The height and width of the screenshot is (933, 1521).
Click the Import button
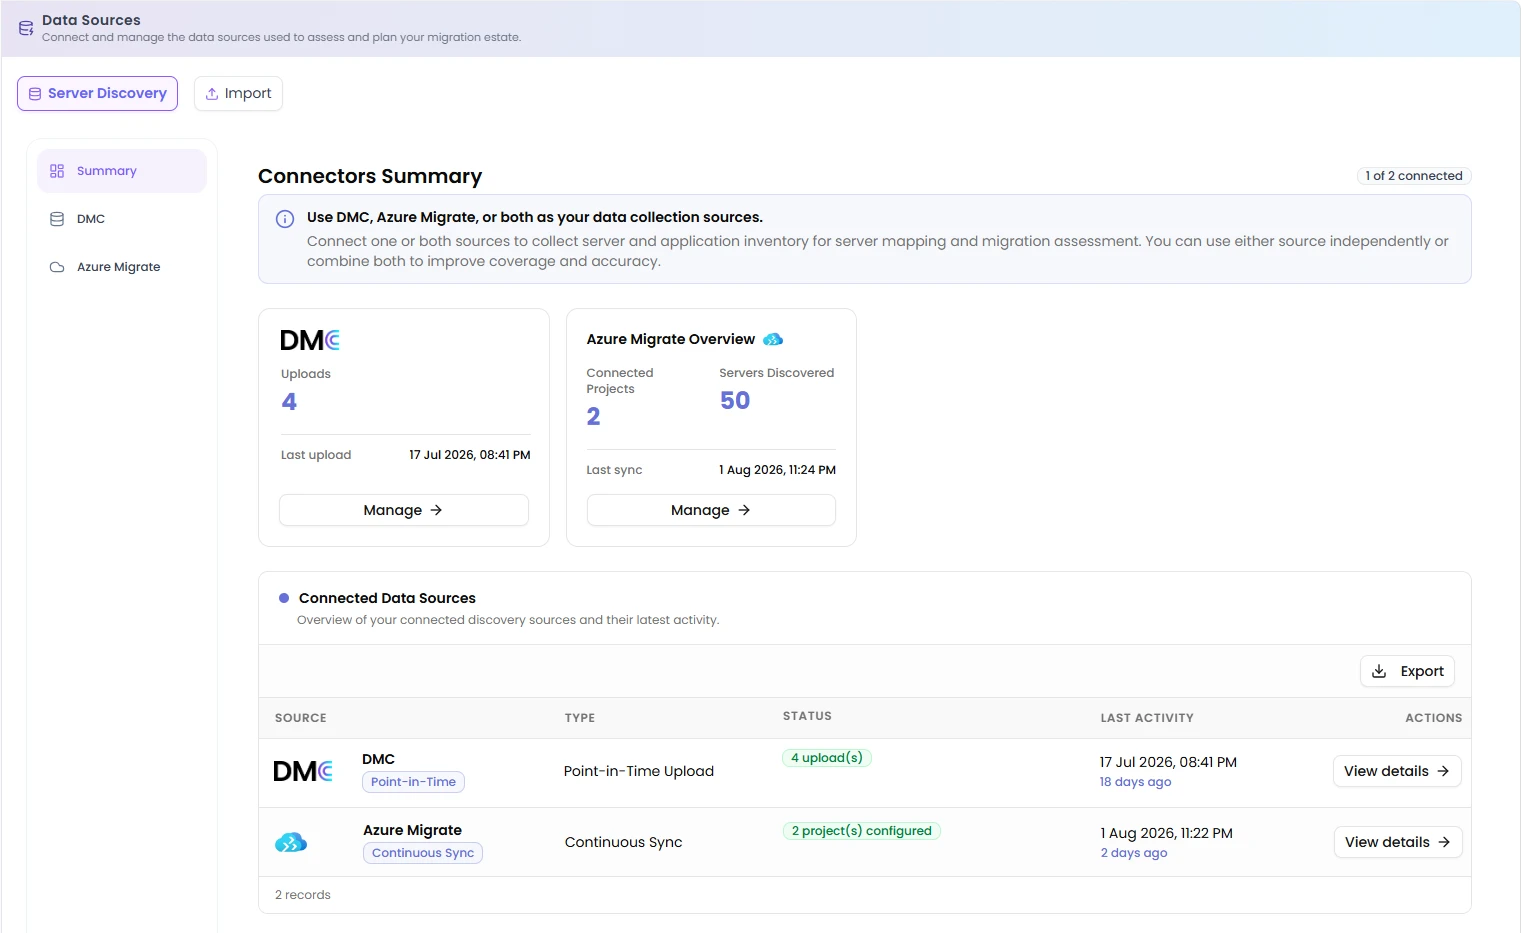pyautogui.click(x=238, y=93)
